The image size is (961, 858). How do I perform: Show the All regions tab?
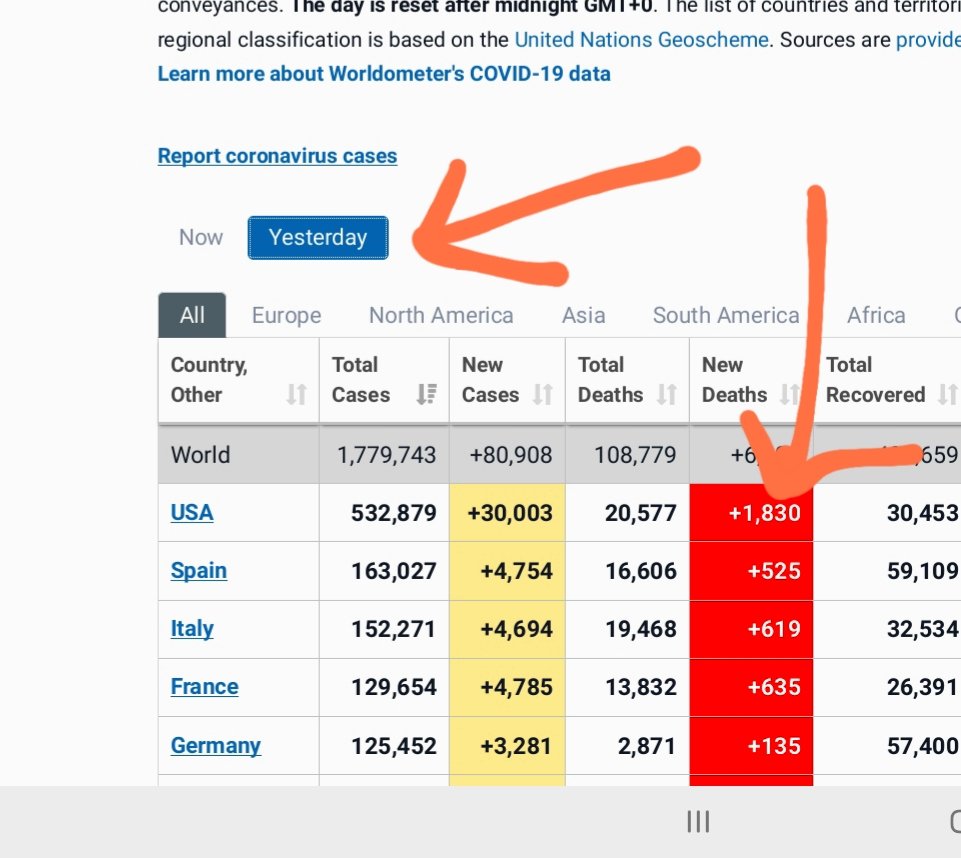click(x=192, y=316)
